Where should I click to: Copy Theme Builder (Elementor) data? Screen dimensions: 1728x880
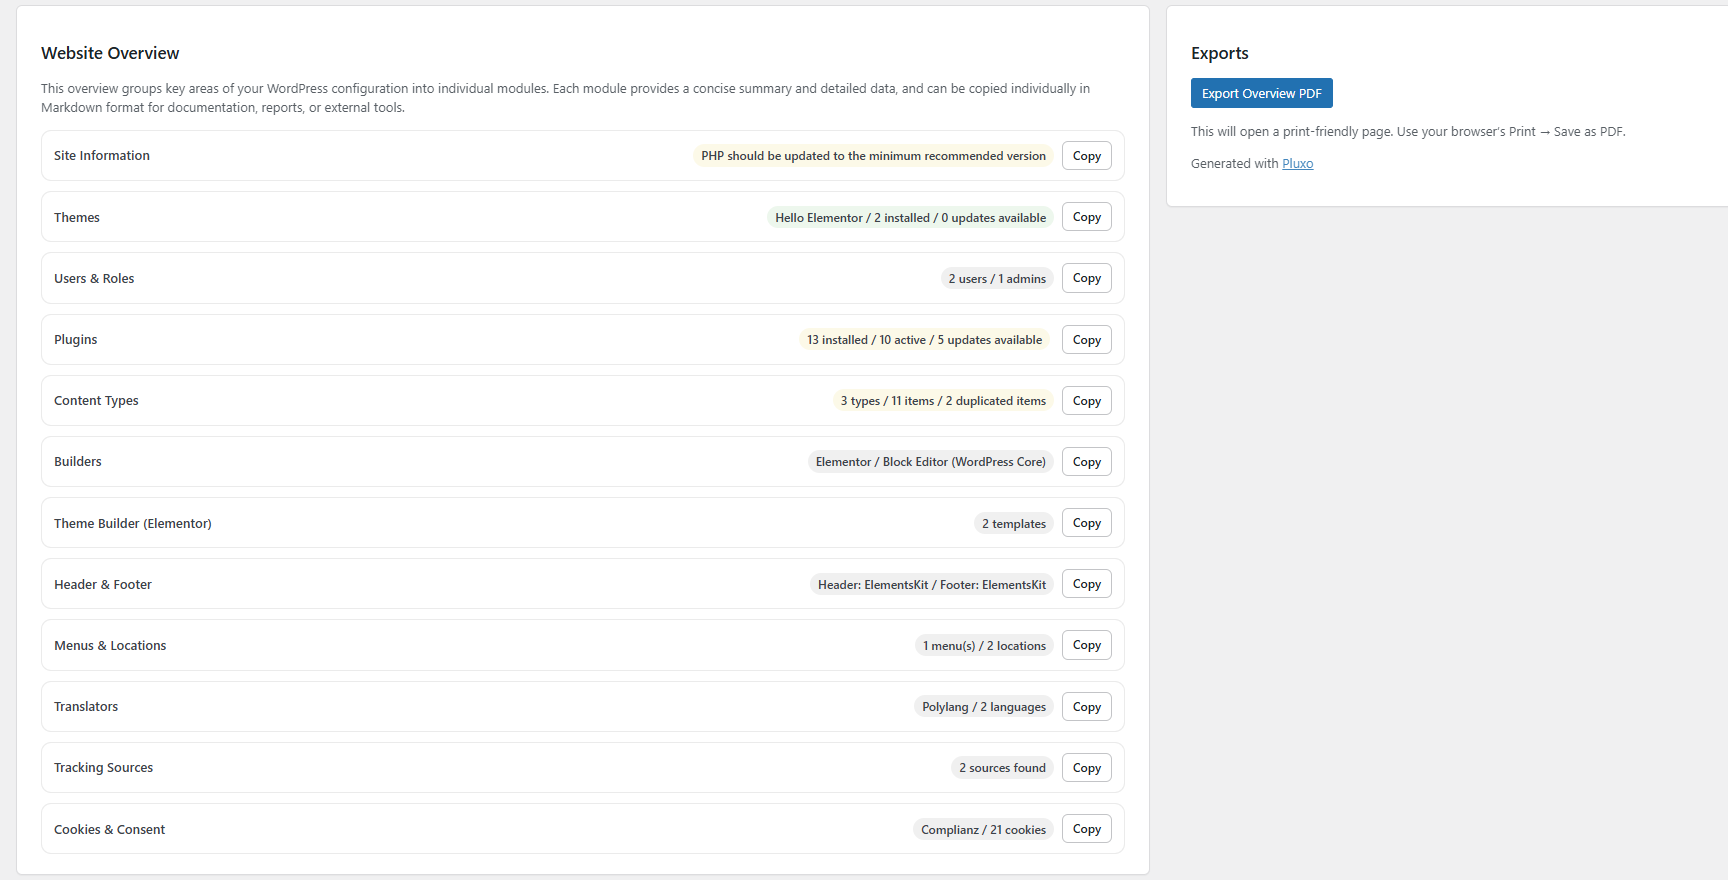pos(1086,523)
